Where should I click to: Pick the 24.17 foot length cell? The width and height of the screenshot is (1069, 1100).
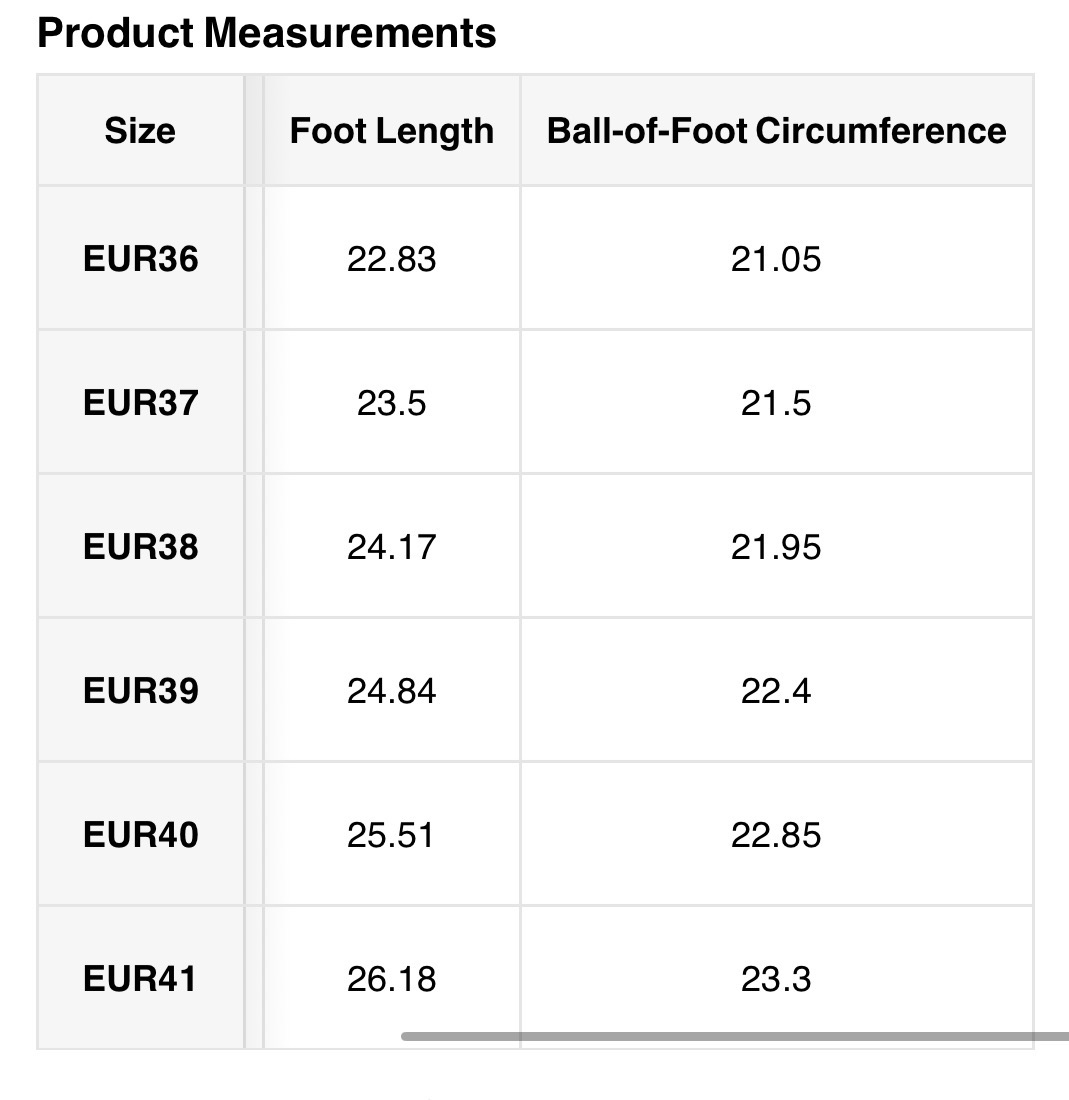(x=391, y=548)
